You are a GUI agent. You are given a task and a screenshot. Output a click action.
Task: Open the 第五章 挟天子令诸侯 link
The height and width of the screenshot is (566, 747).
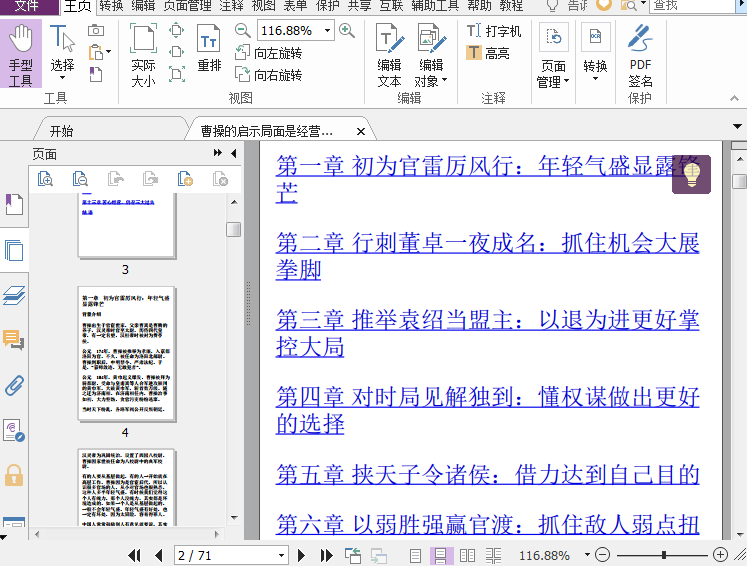[488, 475]
